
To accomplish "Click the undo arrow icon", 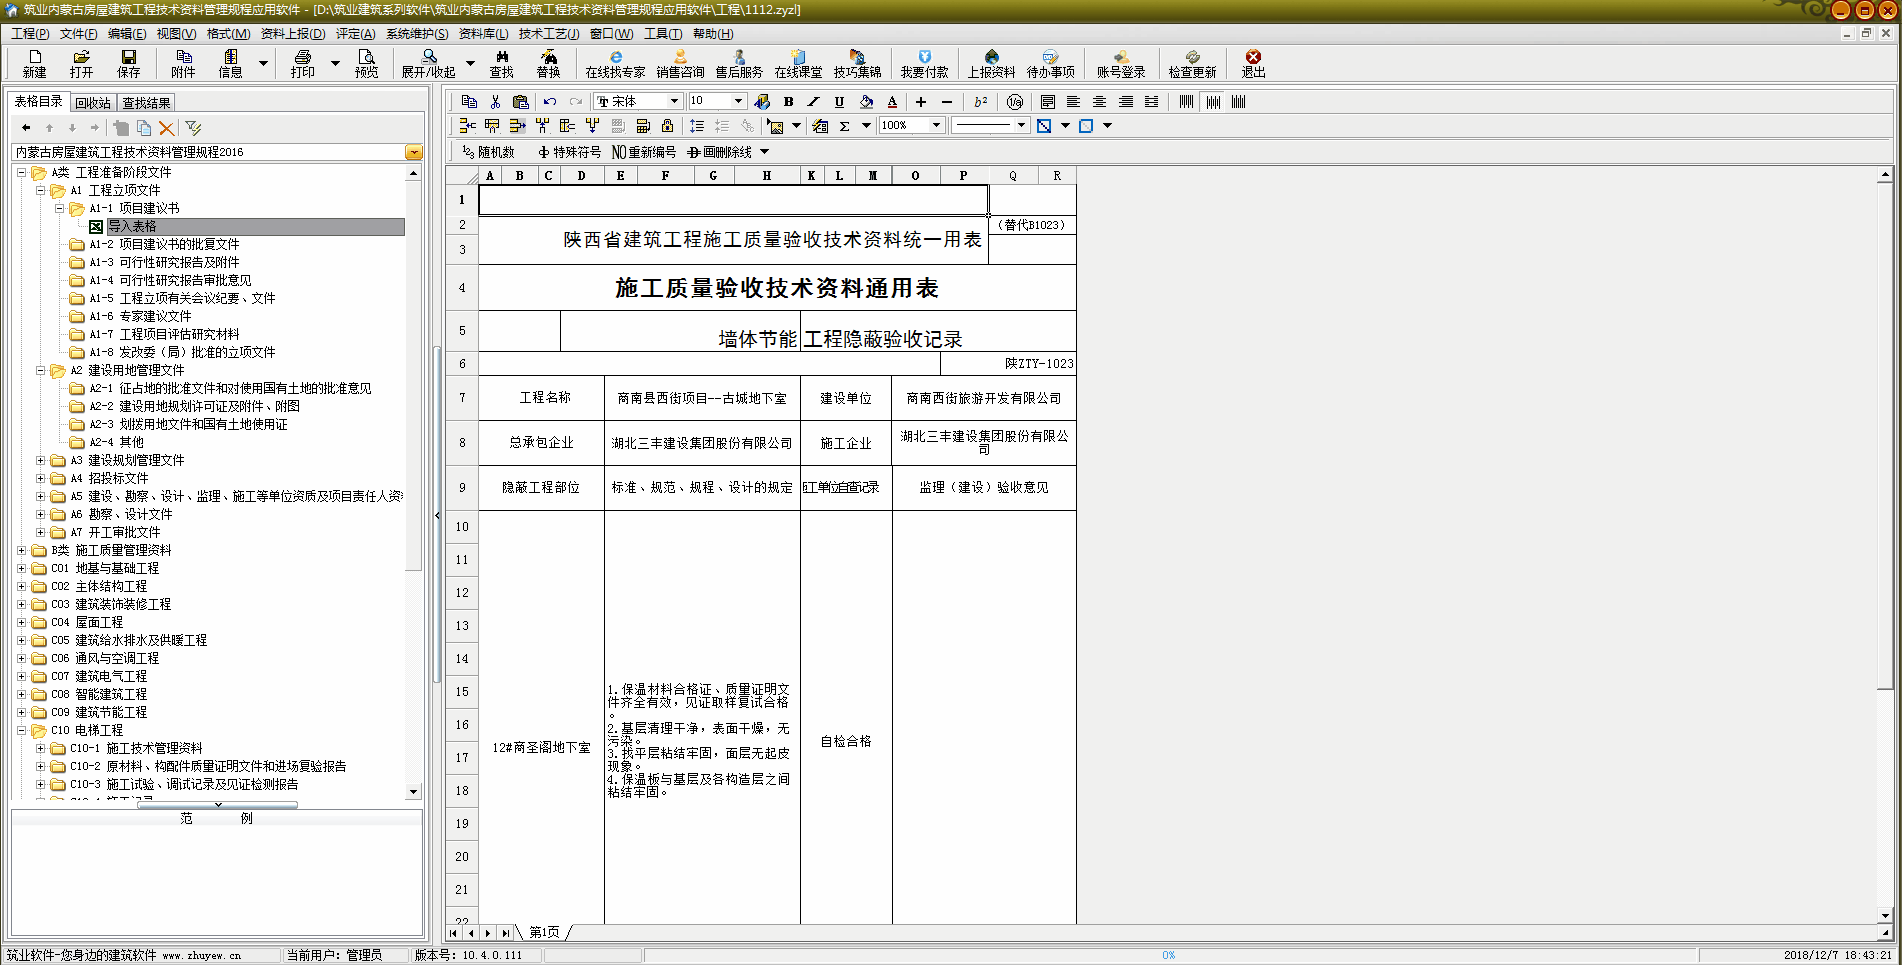I will 550,102.
